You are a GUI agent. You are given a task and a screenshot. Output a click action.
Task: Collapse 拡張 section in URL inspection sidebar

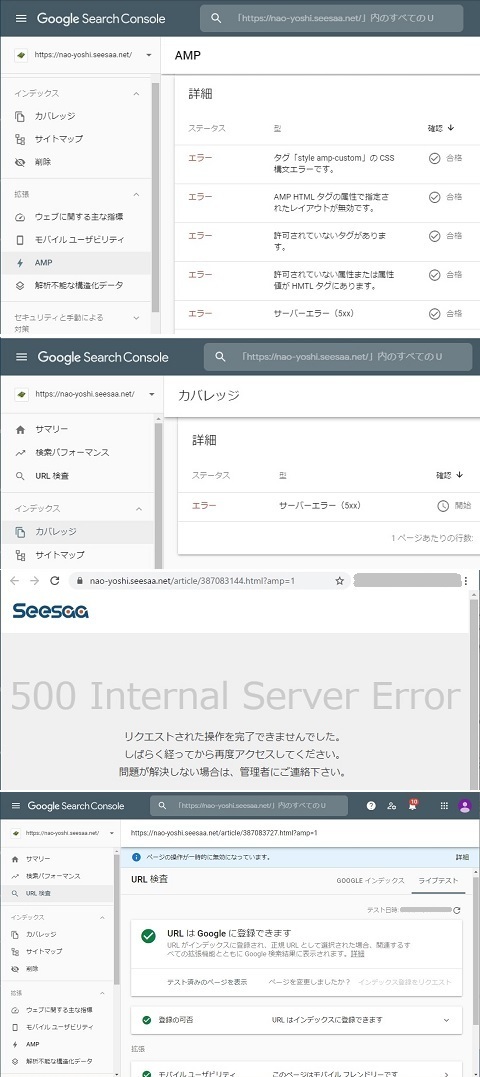(102, 993)
